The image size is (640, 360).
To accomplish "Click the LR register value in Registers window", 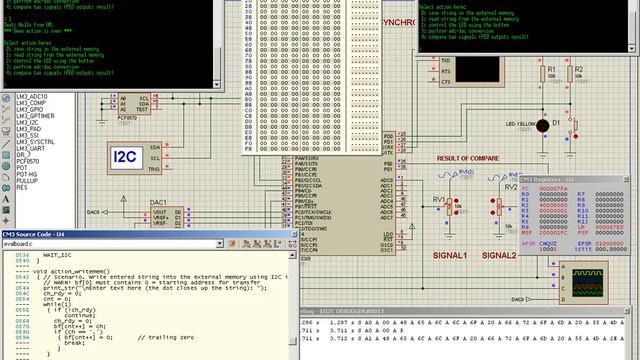I will 609,227.
